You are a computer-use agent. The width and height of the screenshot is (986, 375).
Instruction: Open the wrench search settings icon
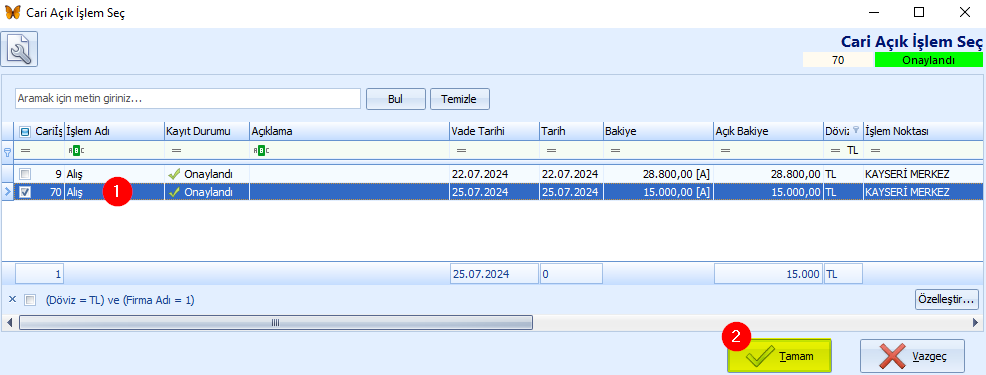pyautogui.click(x=19, y=49)
